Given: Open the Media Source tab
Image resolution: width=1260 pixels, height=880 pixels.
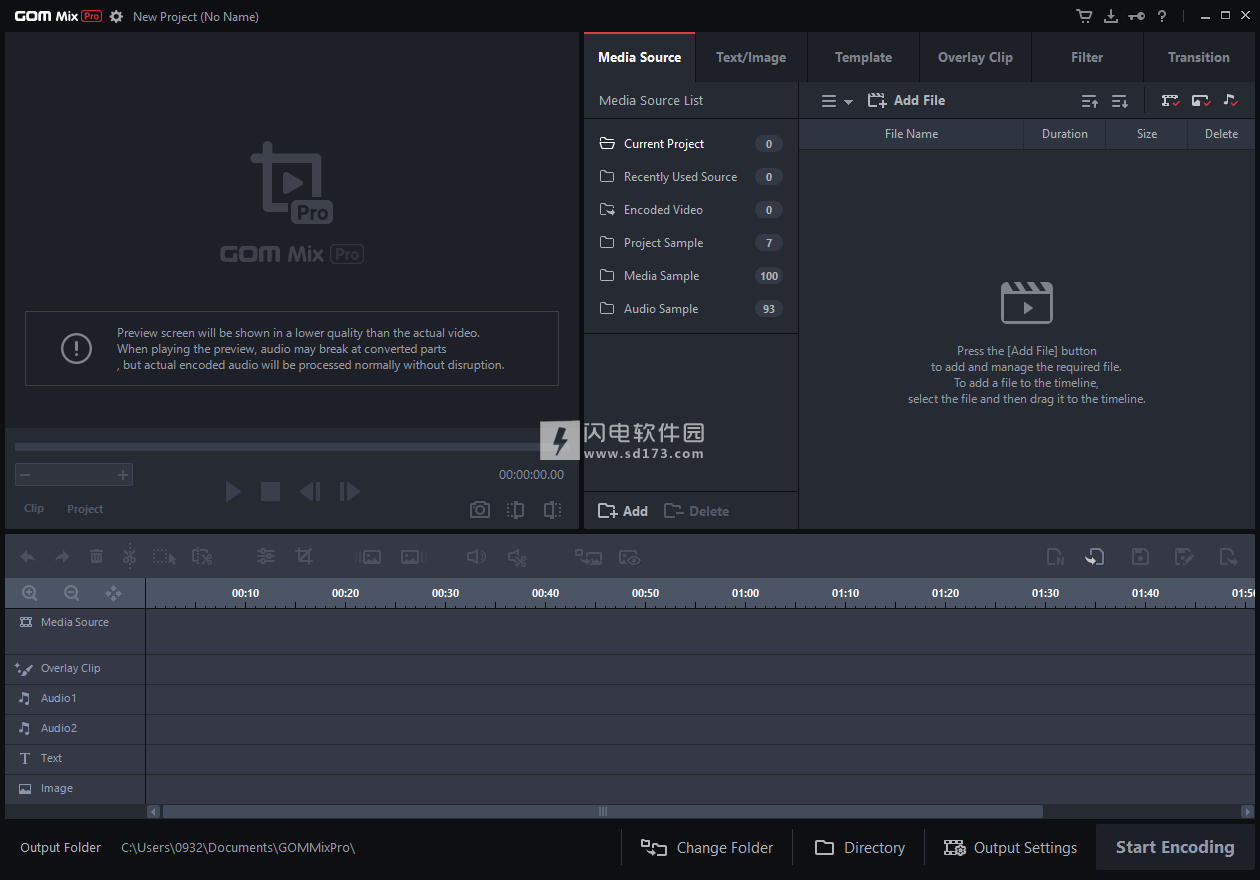Looking at the screenshot, I should [x=640, y=57].
